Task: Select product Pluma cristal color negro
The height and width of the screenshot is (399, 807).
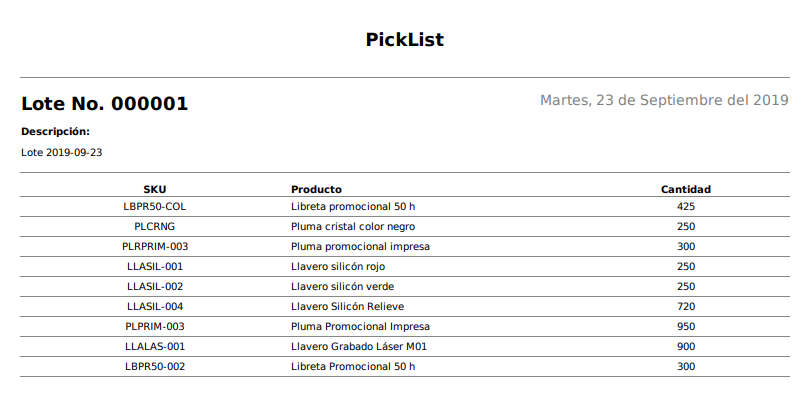Action: pyautogui.click(x=353, y=227)
